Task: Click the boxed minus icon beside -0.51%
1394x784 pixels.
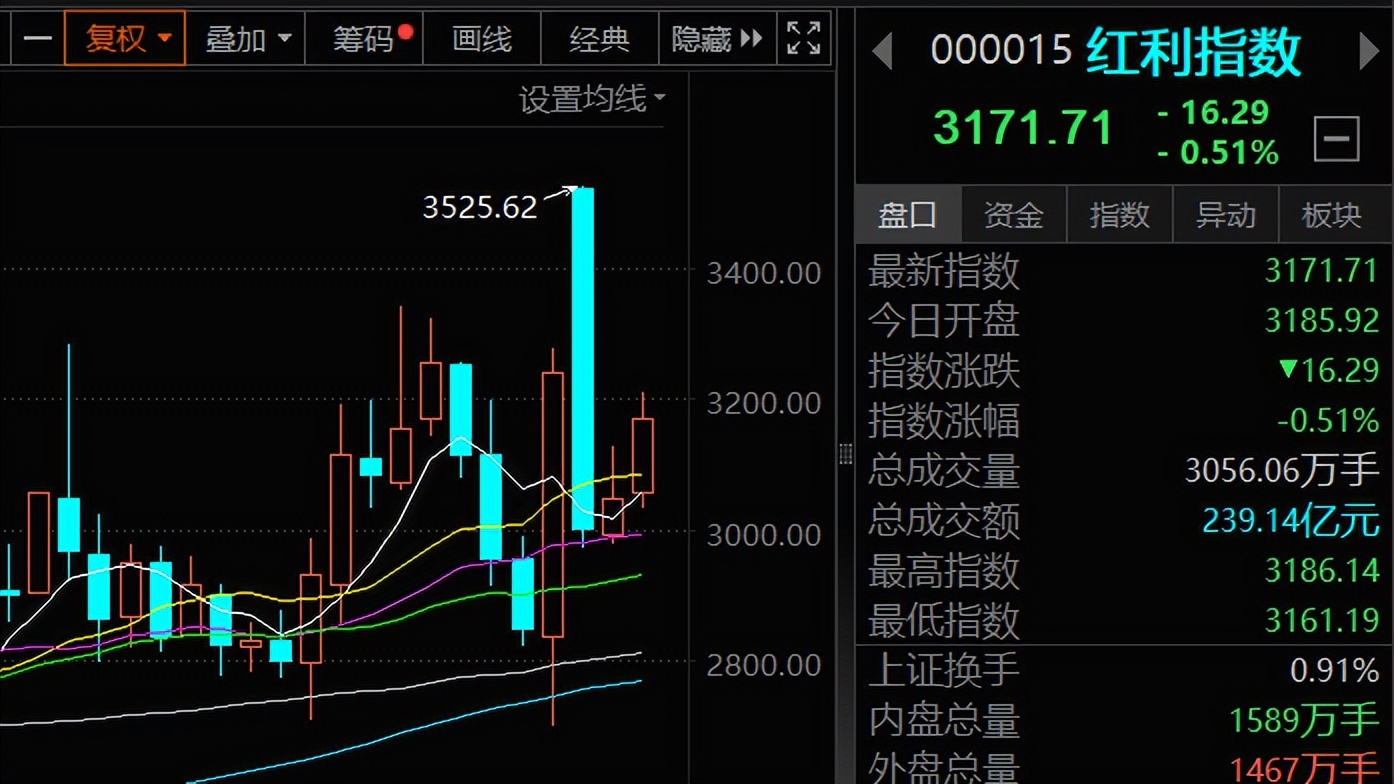Action: pos(1336,139)
